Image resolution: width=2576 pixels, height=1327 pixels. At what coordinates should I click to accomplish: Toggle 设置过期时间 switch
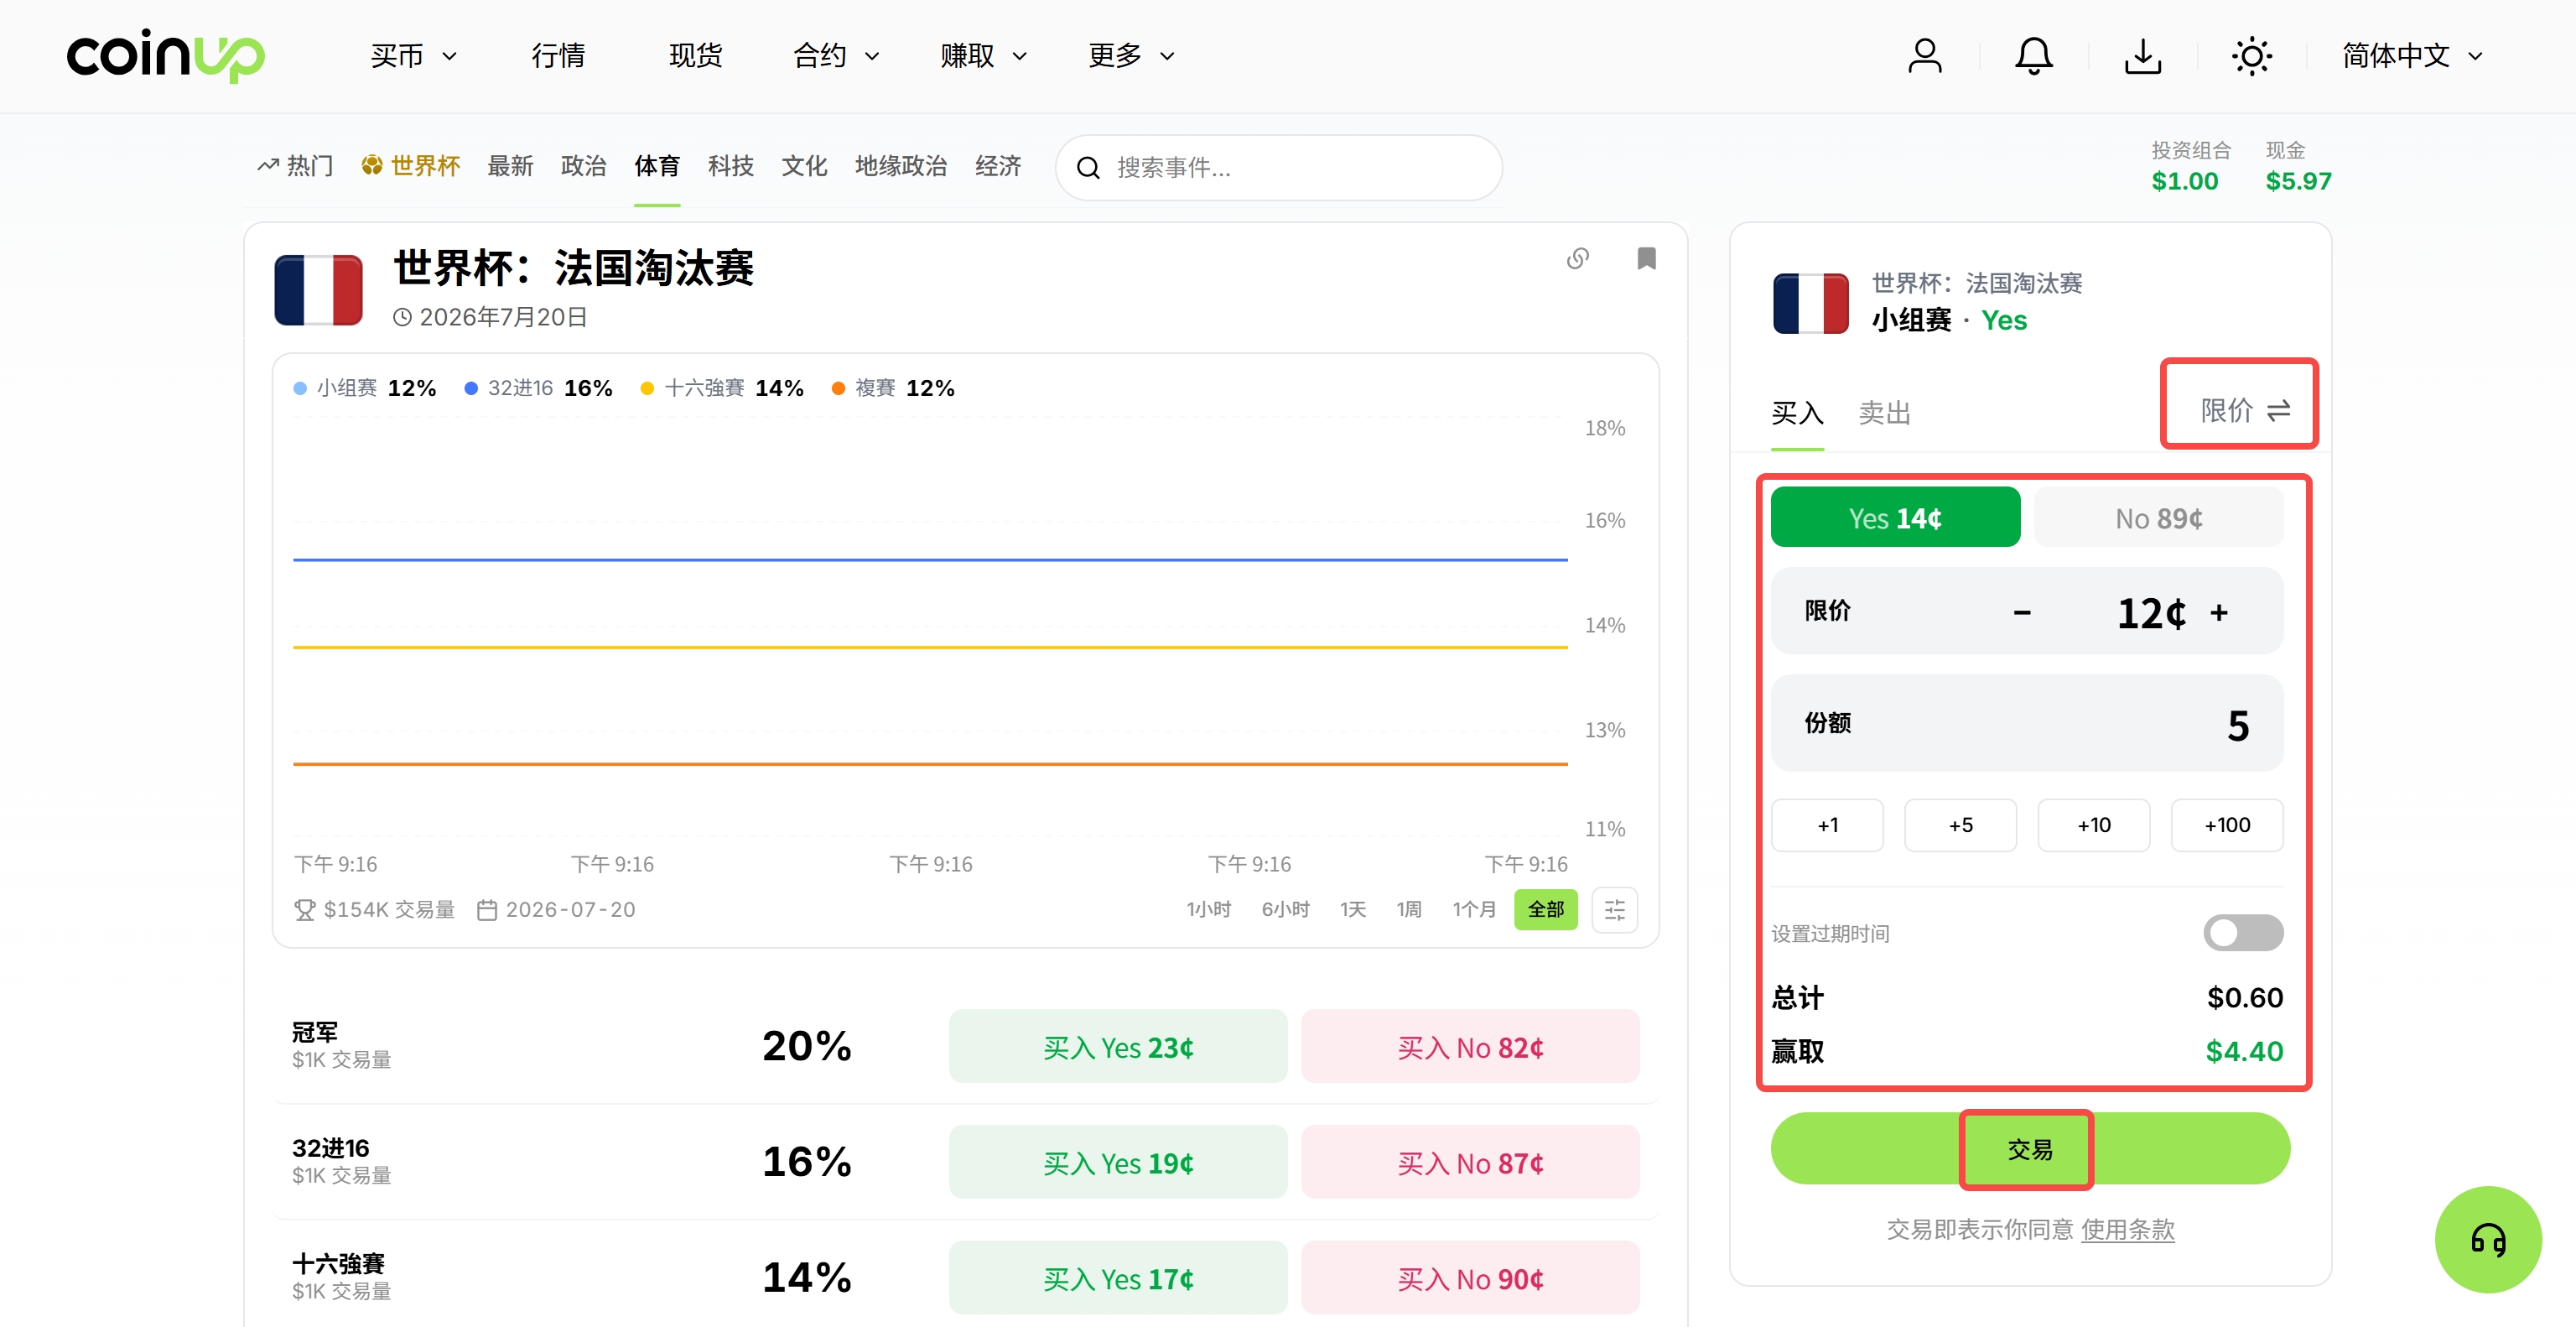point(2243,933)
